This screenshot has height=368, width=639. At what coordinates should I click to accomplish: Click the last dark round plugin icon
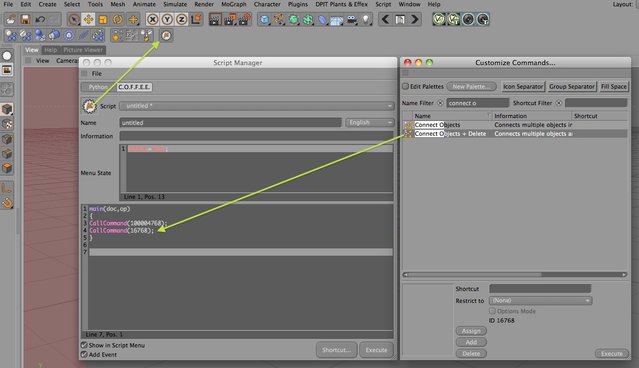[x=483, y=19]
